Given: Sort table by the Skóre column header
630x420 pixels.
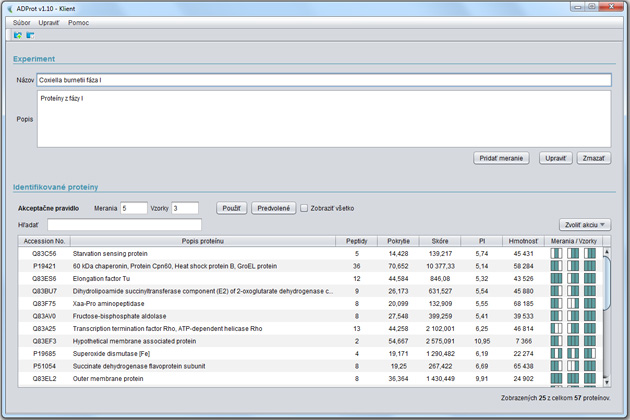Looking at the screenshot, I should [x=439, y=241].
